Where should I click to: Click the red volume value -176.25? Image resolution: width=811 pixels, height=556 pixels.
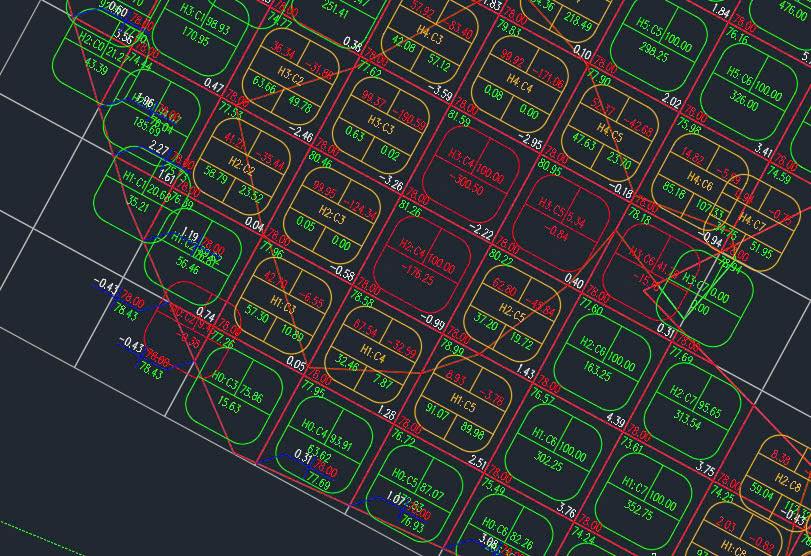coord(418,275)
